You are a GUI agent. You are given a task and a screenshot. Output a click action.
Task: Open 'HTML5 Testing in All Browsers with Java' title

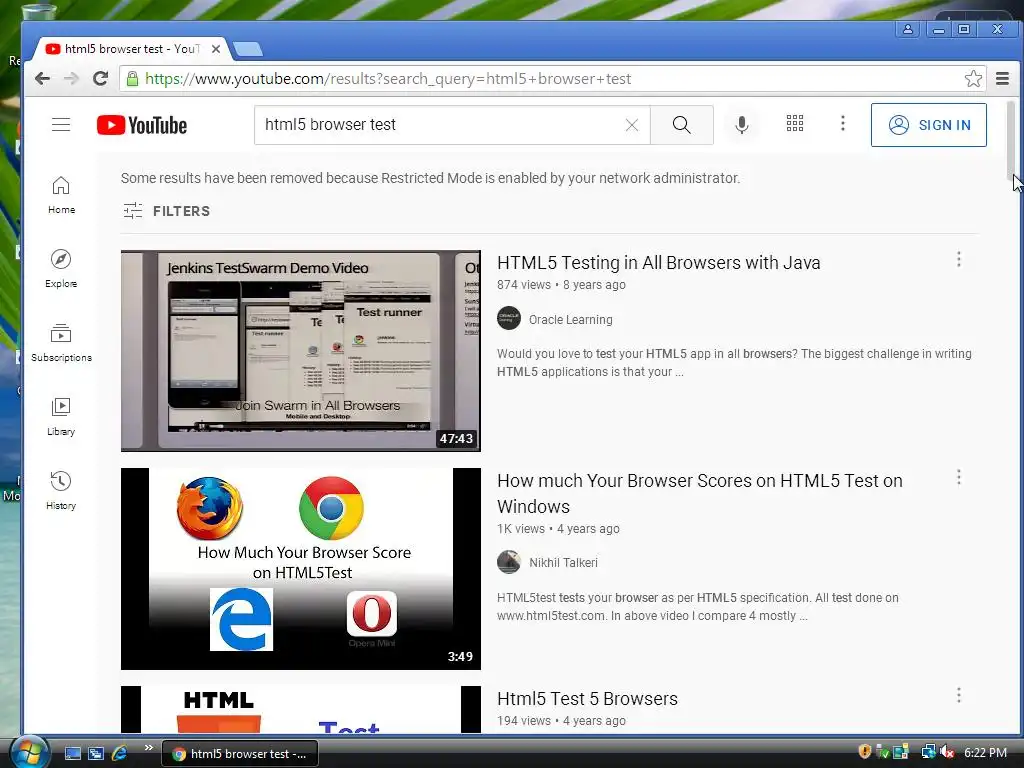coord(658,263)
